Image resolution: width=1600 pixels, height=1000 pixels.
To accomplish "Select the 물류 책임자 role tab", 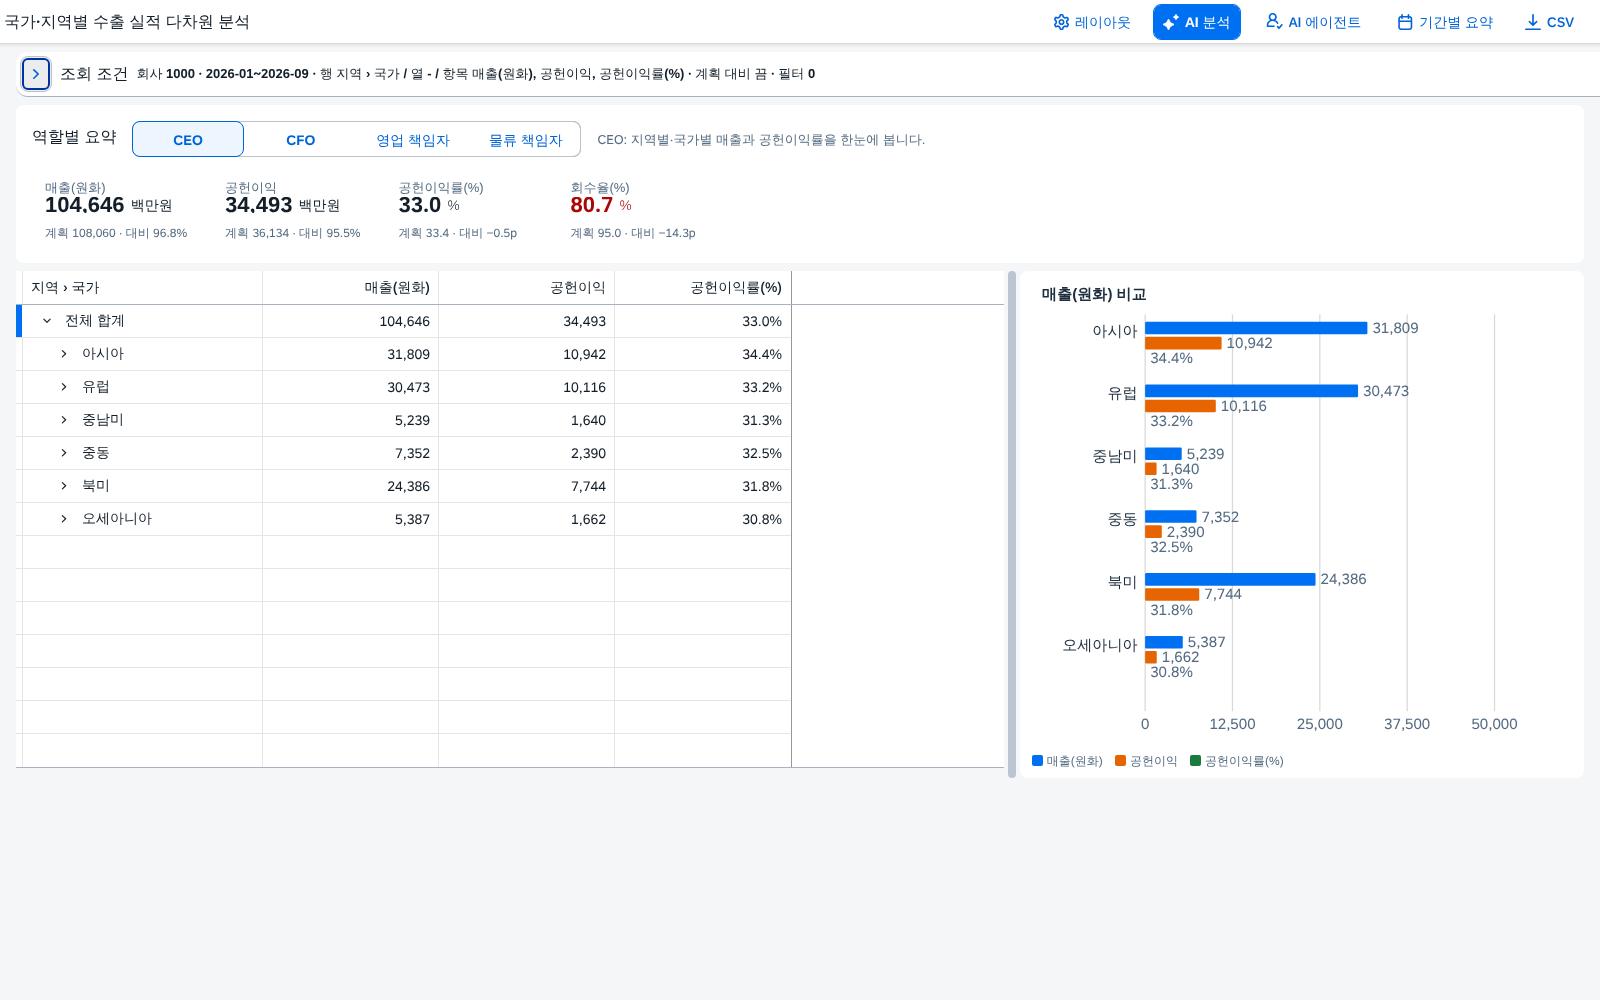I will tap(526, 140).
